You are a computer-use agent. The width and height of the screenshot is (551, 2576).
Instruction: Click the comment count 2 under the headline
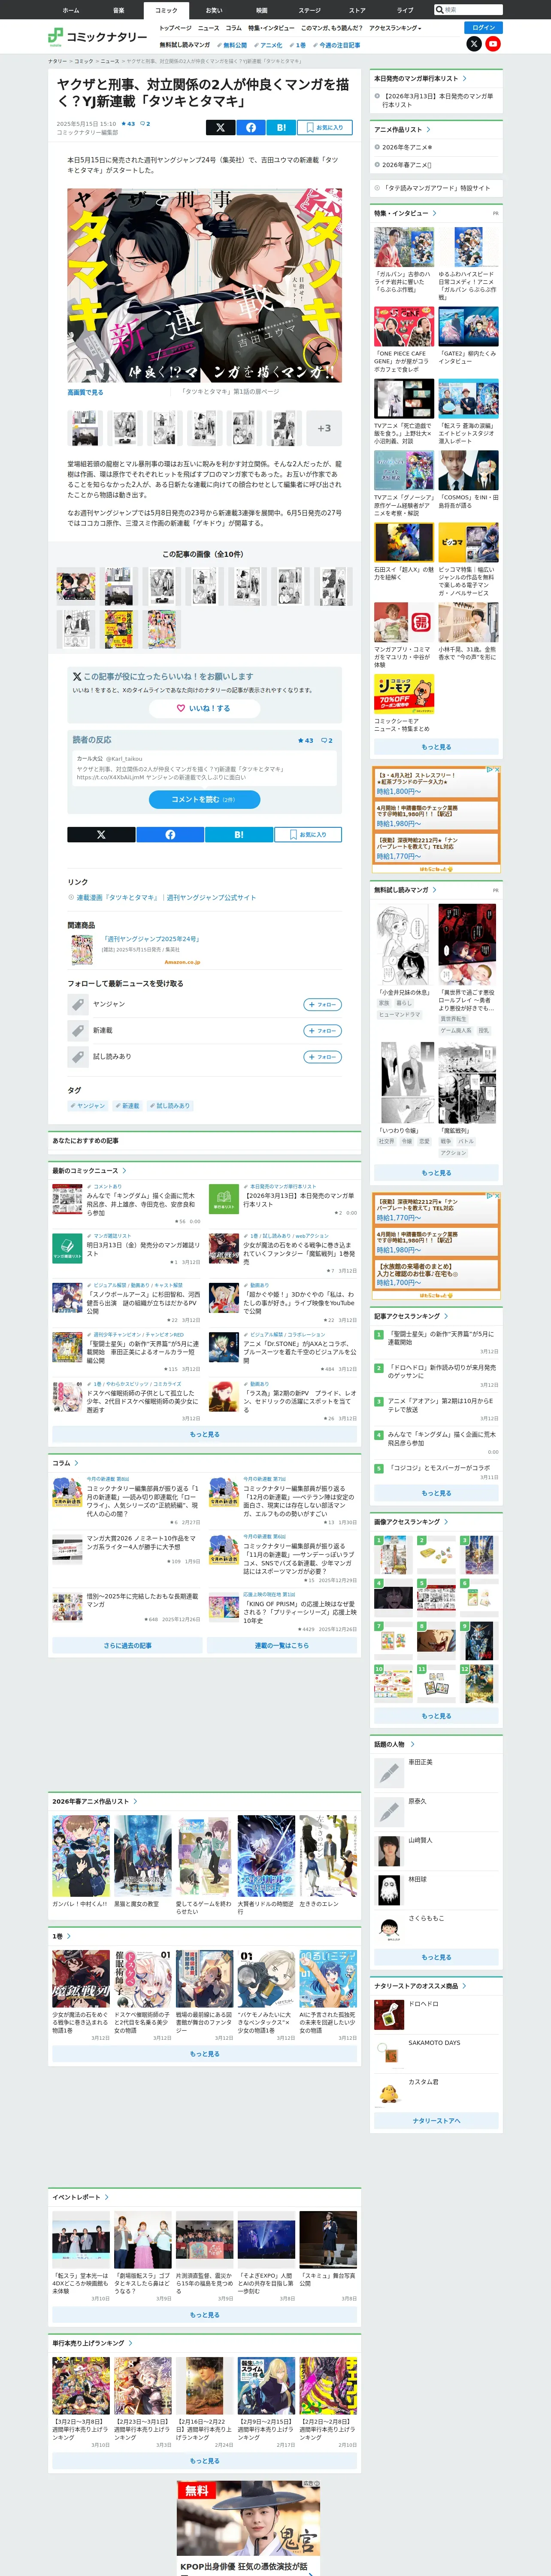[x=145, y=124]
